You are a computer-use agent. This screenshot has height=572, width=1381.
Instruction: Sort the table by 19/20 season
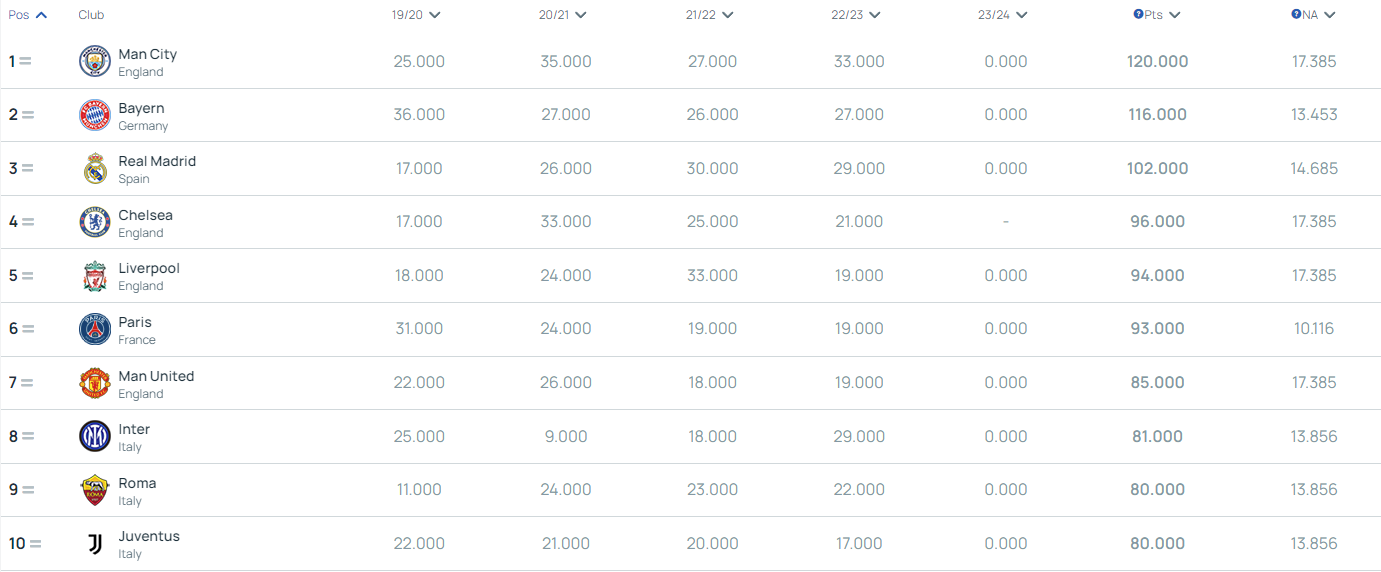pos(416,15)
